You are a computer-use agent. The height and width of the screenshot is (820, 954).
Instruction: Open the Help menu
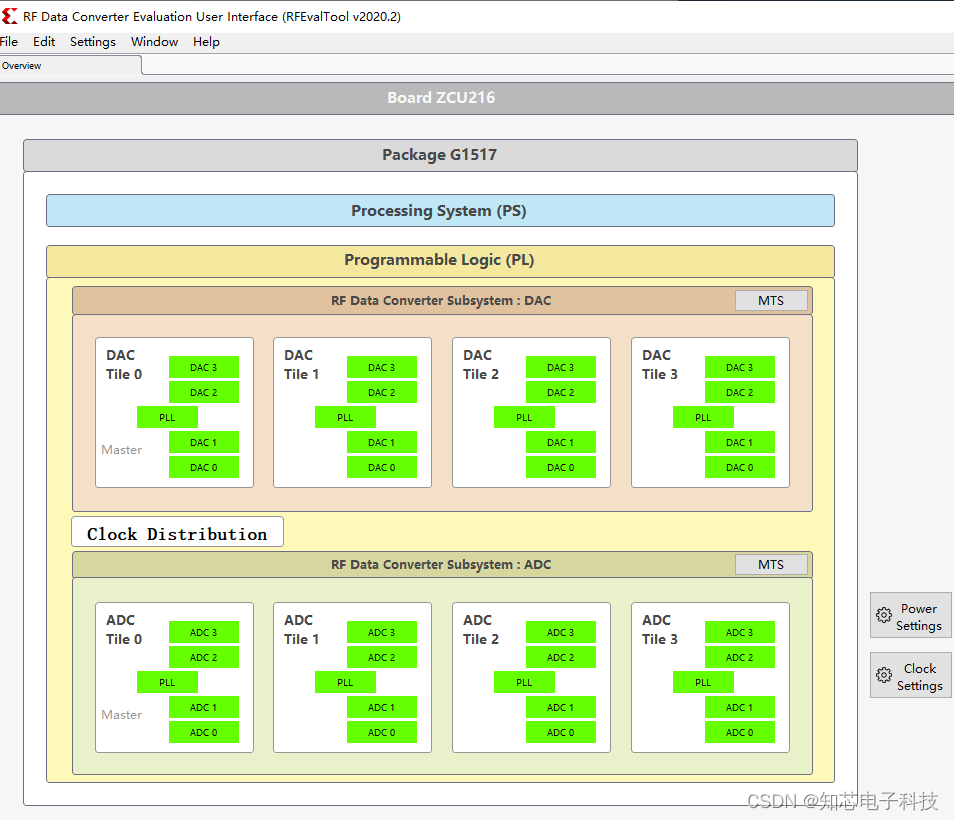206,41
